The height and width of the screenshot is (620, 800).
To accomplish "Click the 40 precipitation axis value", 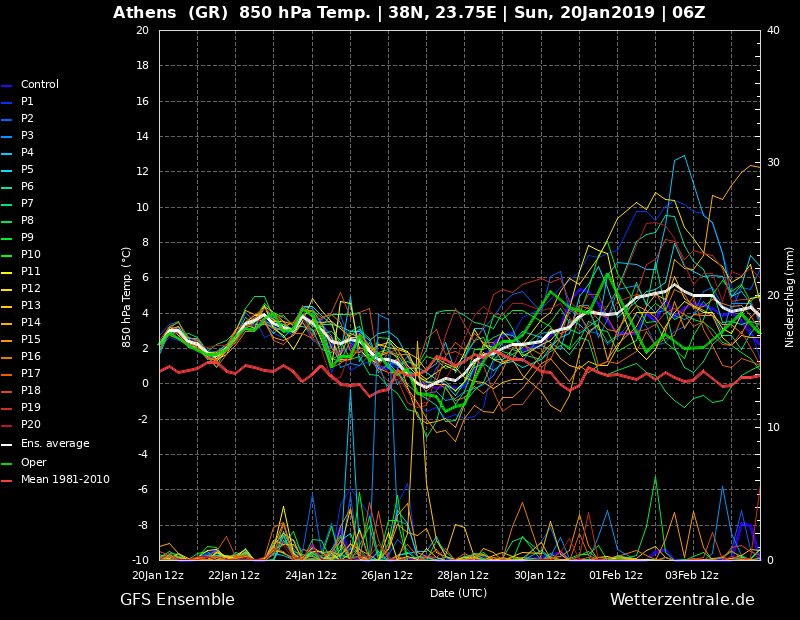I will point(773,30).
